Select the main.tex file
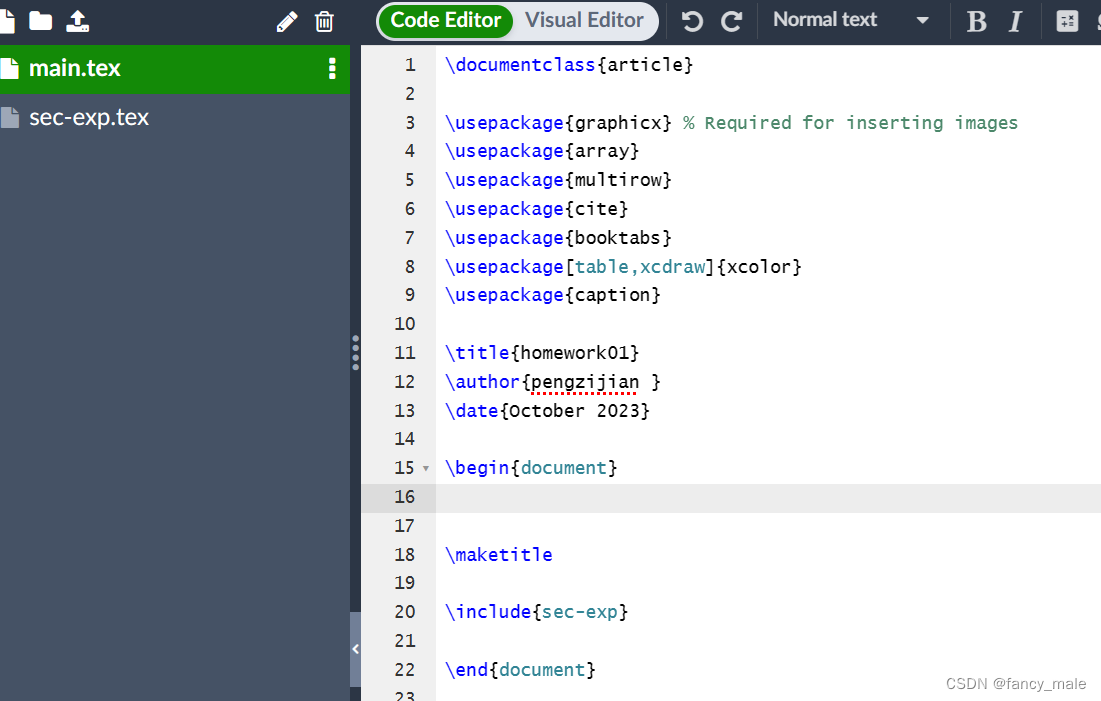 pyautogui.click(x=175, y=69)
